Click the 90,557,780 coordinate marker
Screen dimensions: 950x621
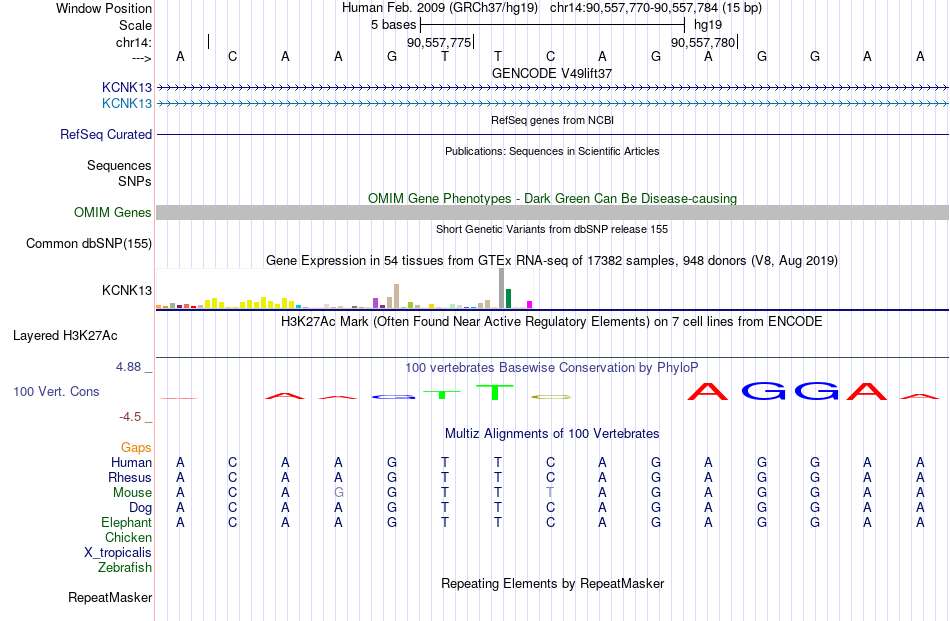coord(703,42)
